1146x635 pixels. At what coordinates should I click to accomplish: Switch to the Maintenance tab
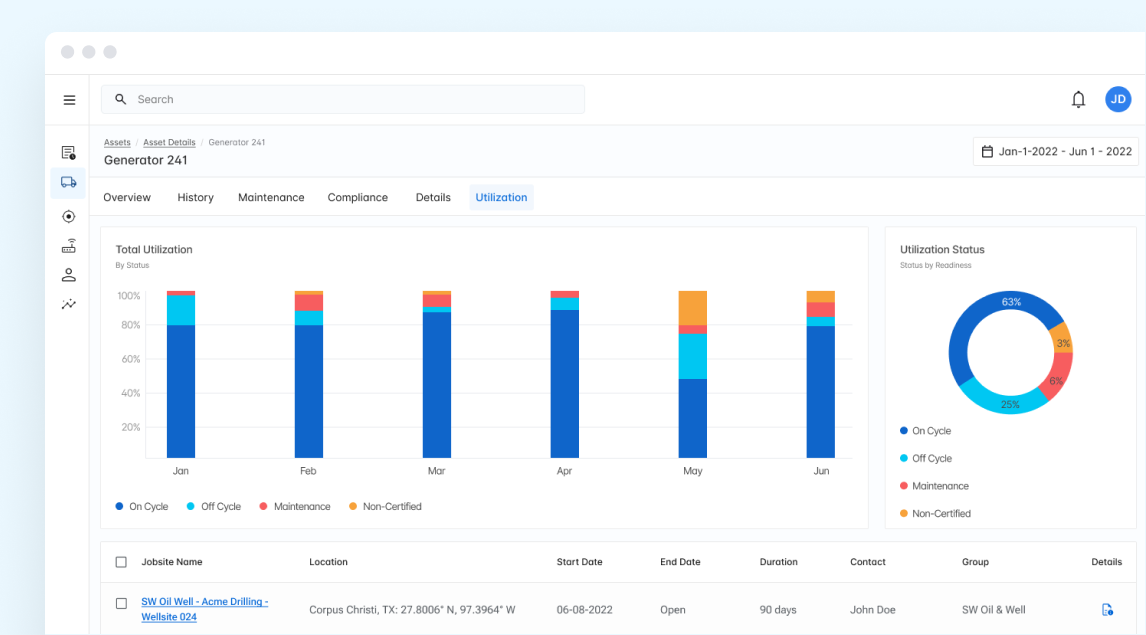271,197
